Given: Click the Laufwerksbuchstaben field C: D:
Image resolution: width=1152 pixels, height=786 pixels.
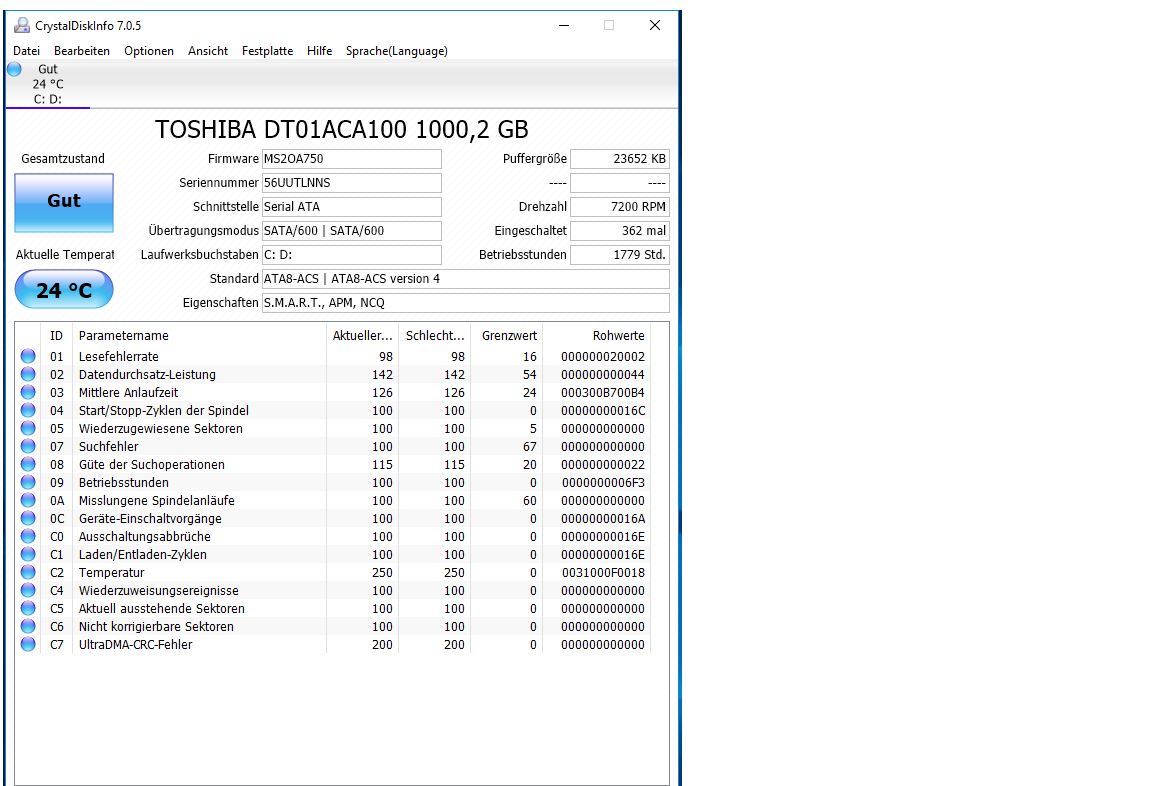Looking at the screenshot, I should point(352,255).
